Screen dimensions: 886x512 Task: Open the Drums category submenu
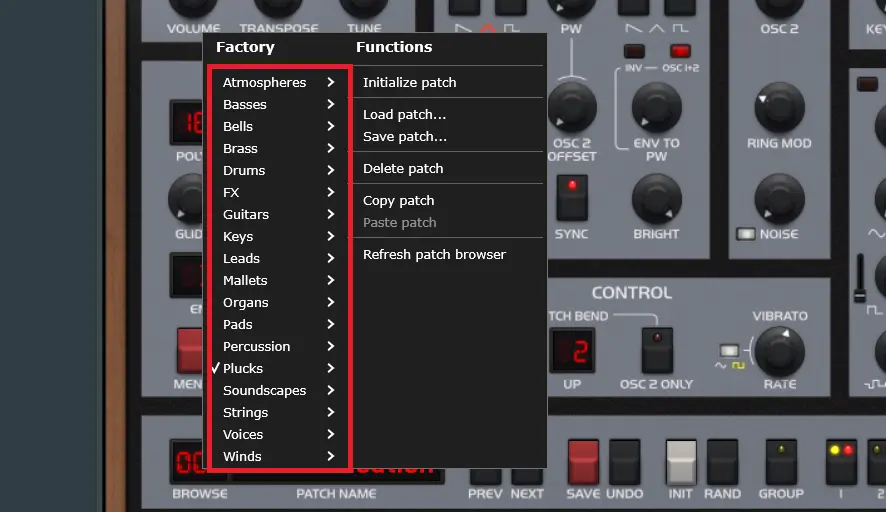pyautogui.click(x=279, y=171)
